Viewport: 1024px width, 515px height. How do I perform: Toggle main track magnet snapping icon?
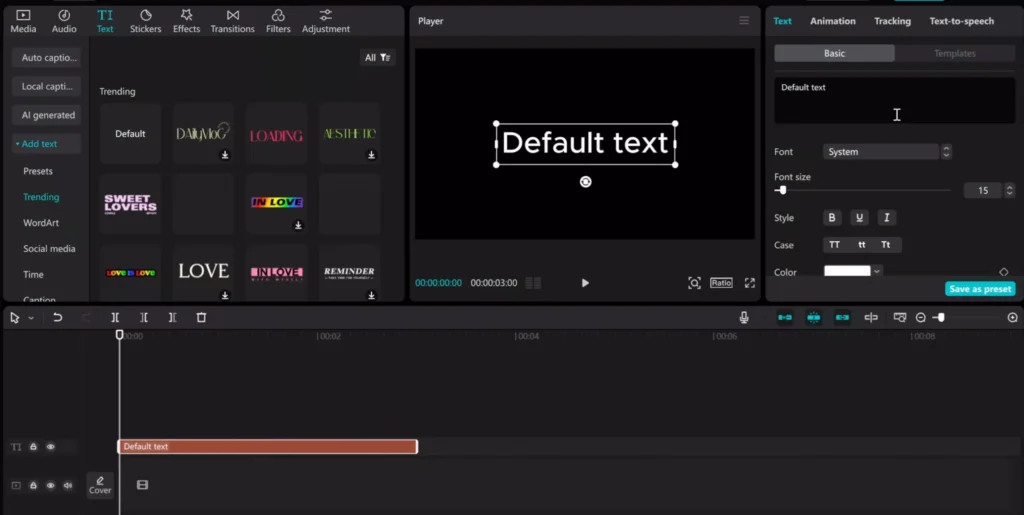pos(784,317)
